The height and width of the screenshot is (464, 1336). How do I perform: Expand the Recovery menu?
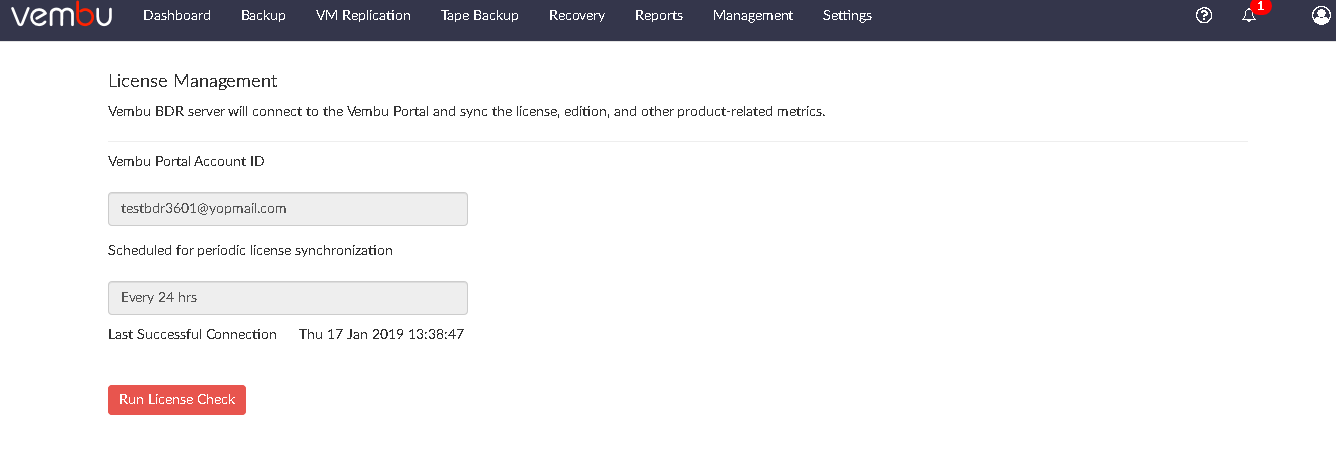(x=577, y=16)
